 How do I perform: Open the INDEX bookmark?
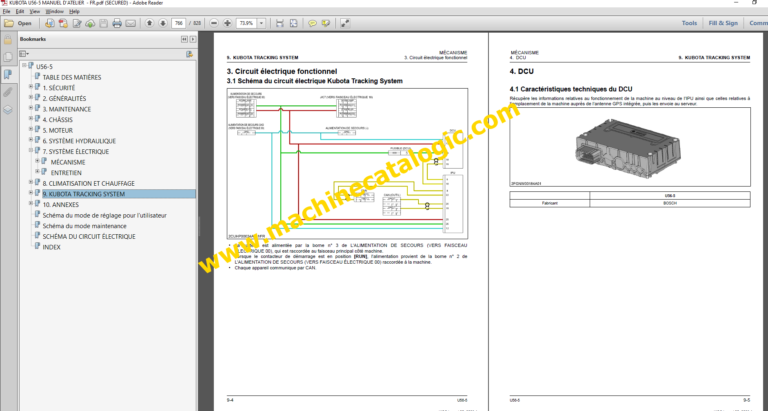coord(51,247)
